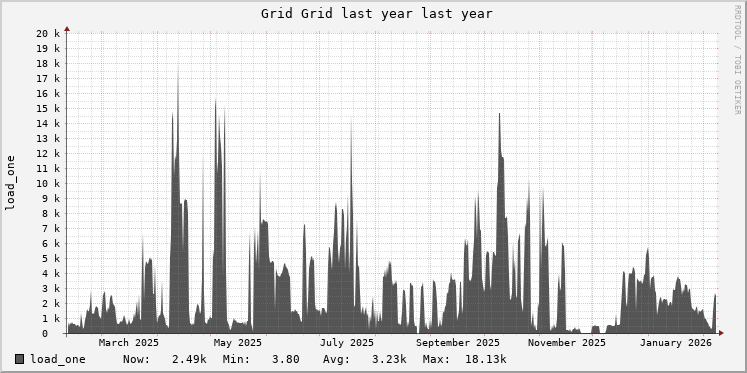Click the Now value '2.49k'
Viewport: 747px width, 373px height.
(x=189, y=359)
